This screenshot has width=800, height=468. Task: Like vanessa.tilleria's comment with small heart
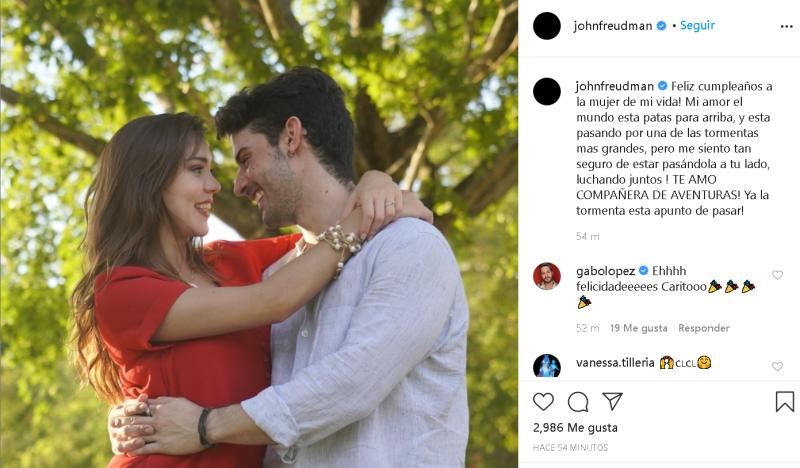click(x=777, y=366)
